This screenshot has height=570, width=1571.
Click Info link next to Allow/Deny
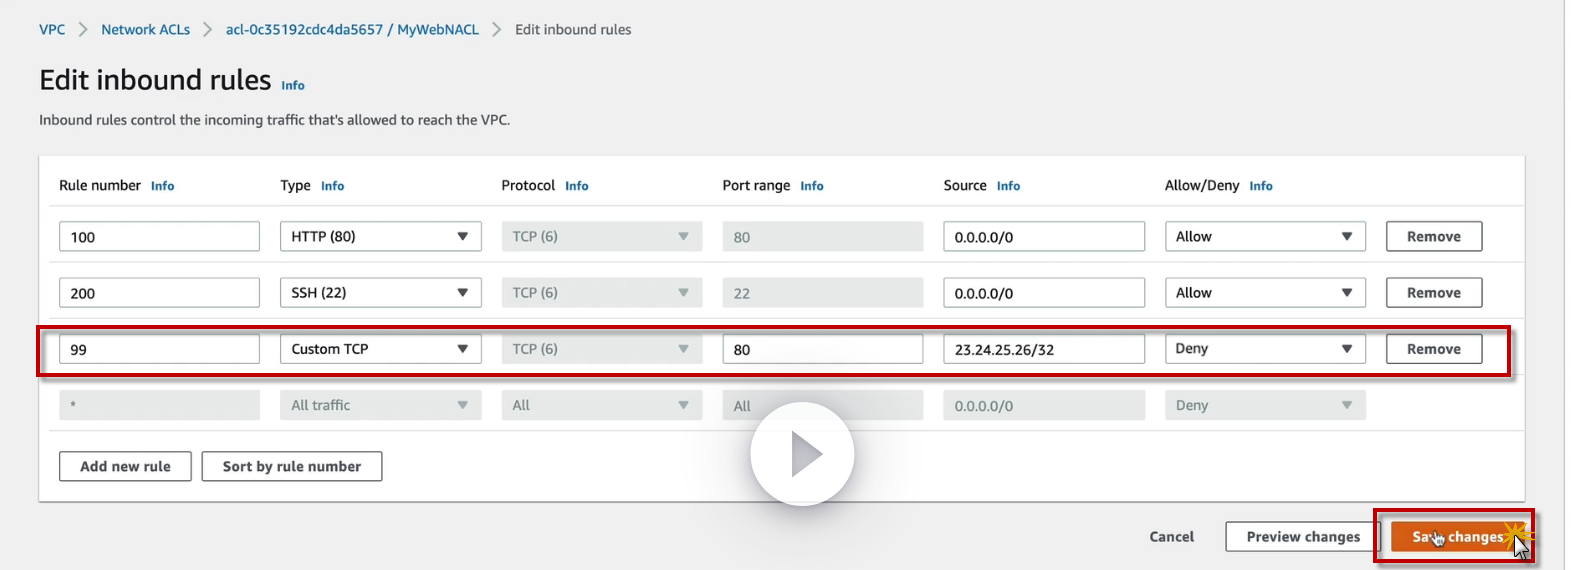tap(1260, 186)
